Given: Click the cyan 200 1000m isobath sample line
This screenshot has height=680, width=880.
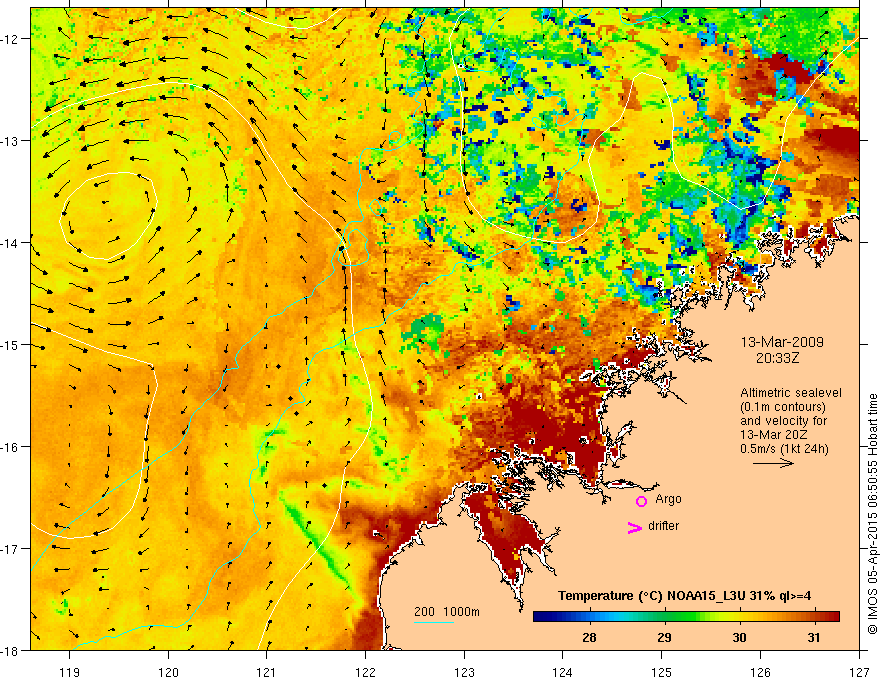Looking at the screenshot, I should pos(434,623).
